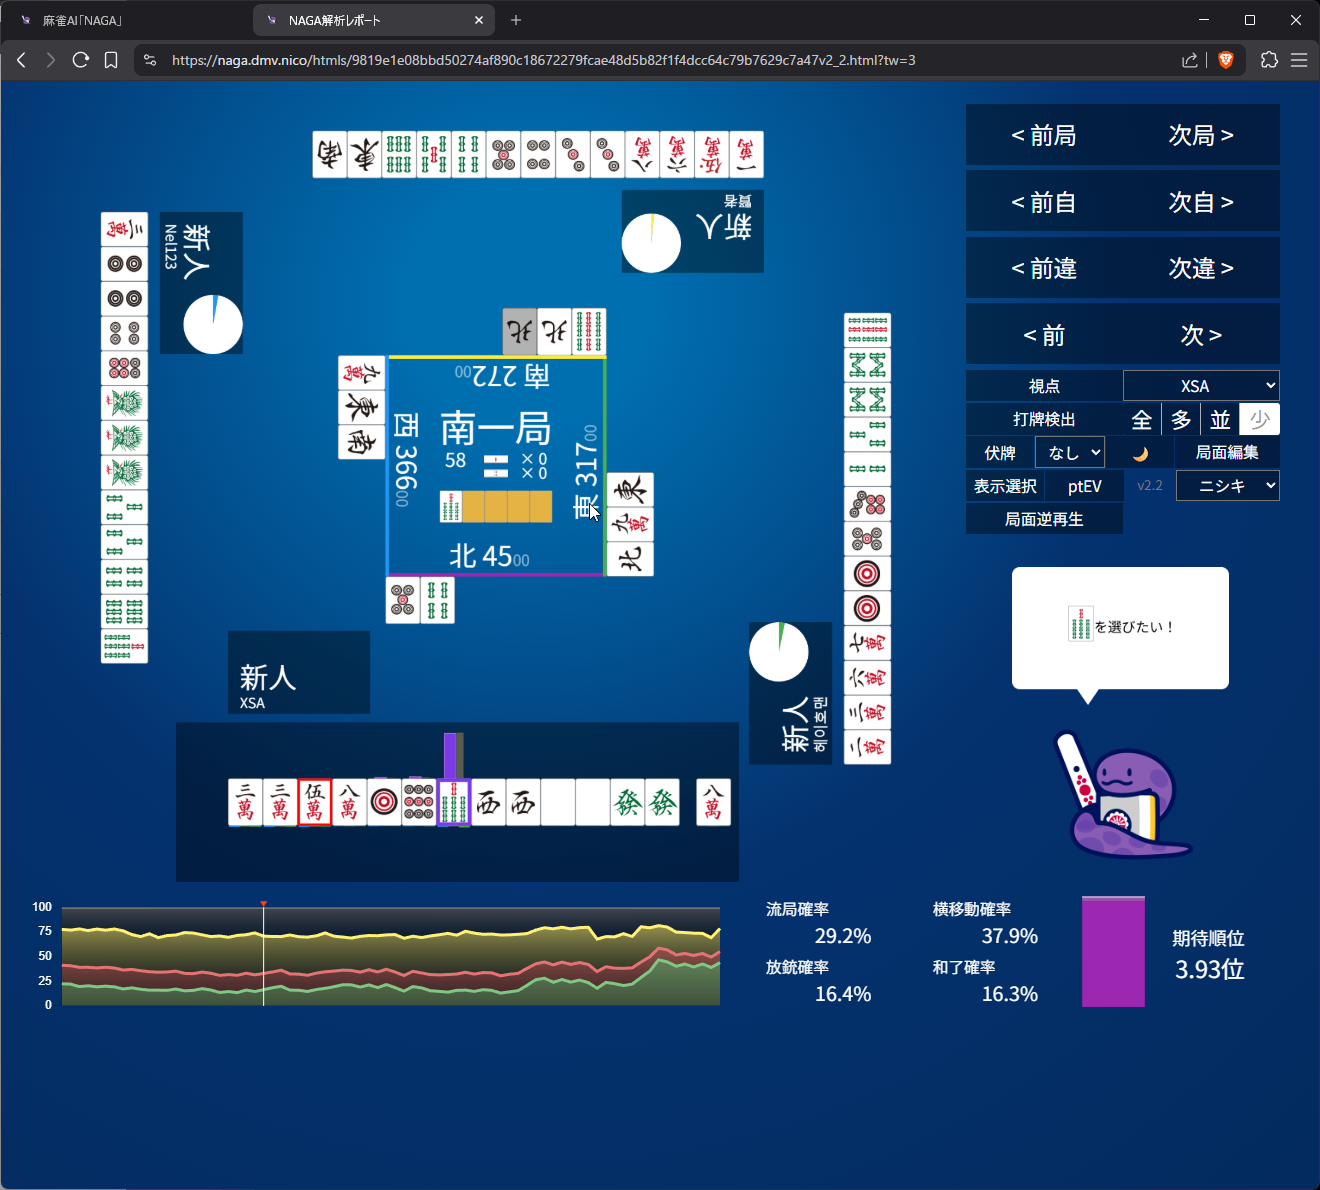Reload the page
Viewport: 1320px width, 1190px height.
point(81,60)
